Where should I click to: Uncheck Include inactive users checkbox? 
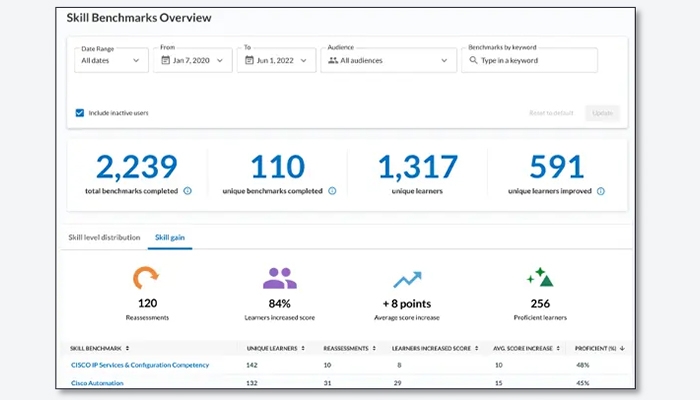pos(80,113)
